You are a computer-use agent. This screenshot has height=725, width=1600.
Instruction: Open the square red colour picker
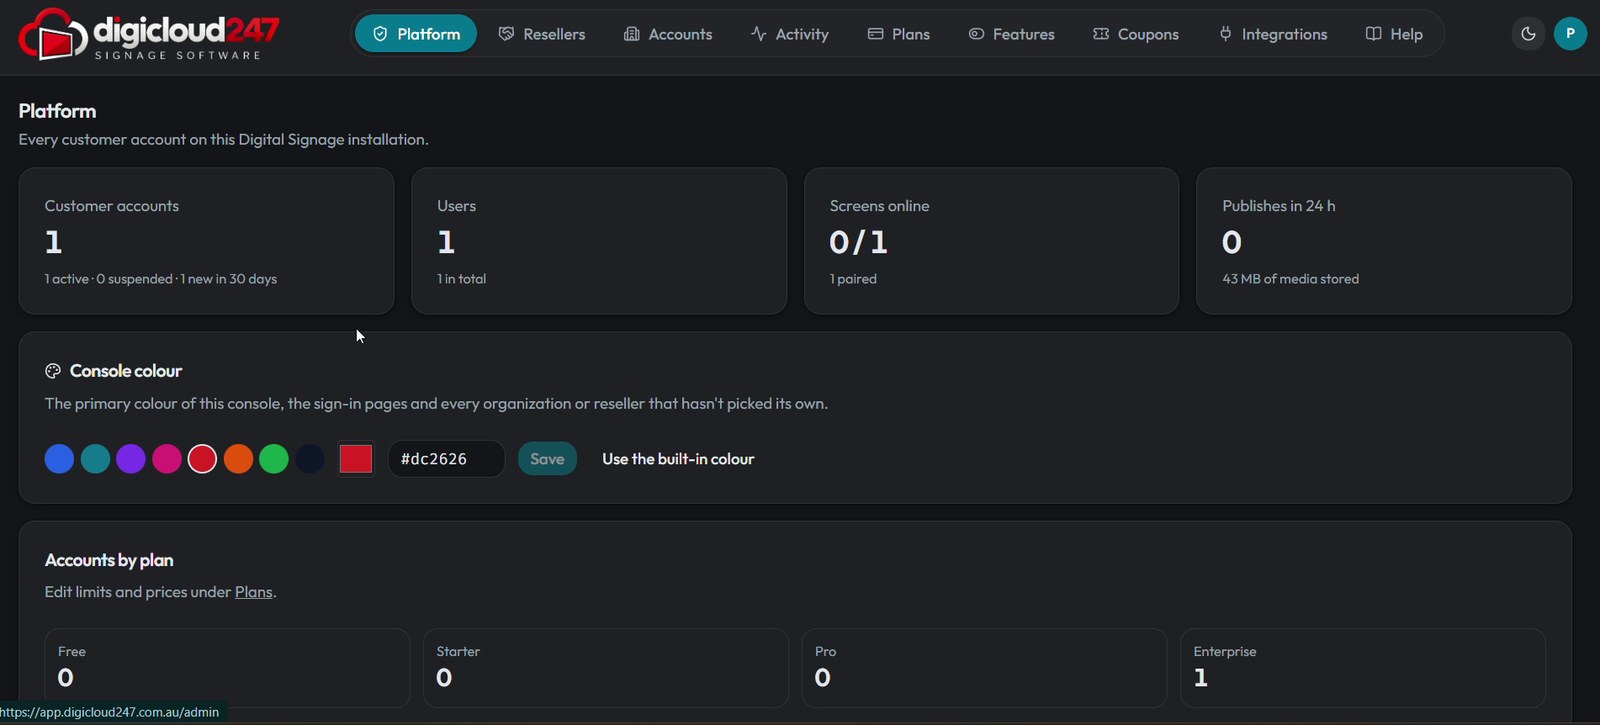[x=356, y=459]
